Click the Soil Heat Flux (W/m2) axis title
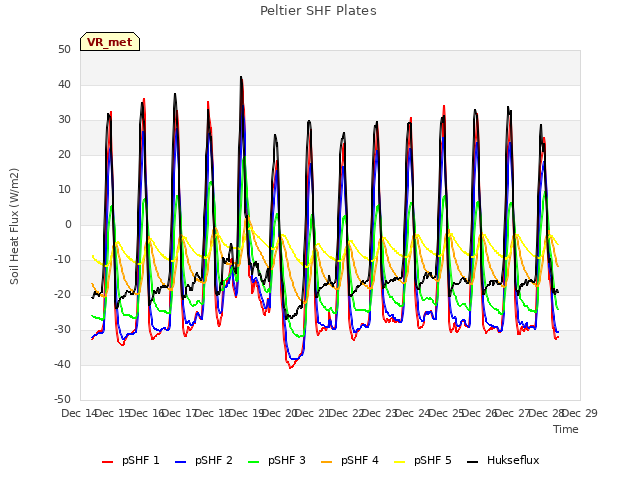The image size is (640, 480). (14, 226)
